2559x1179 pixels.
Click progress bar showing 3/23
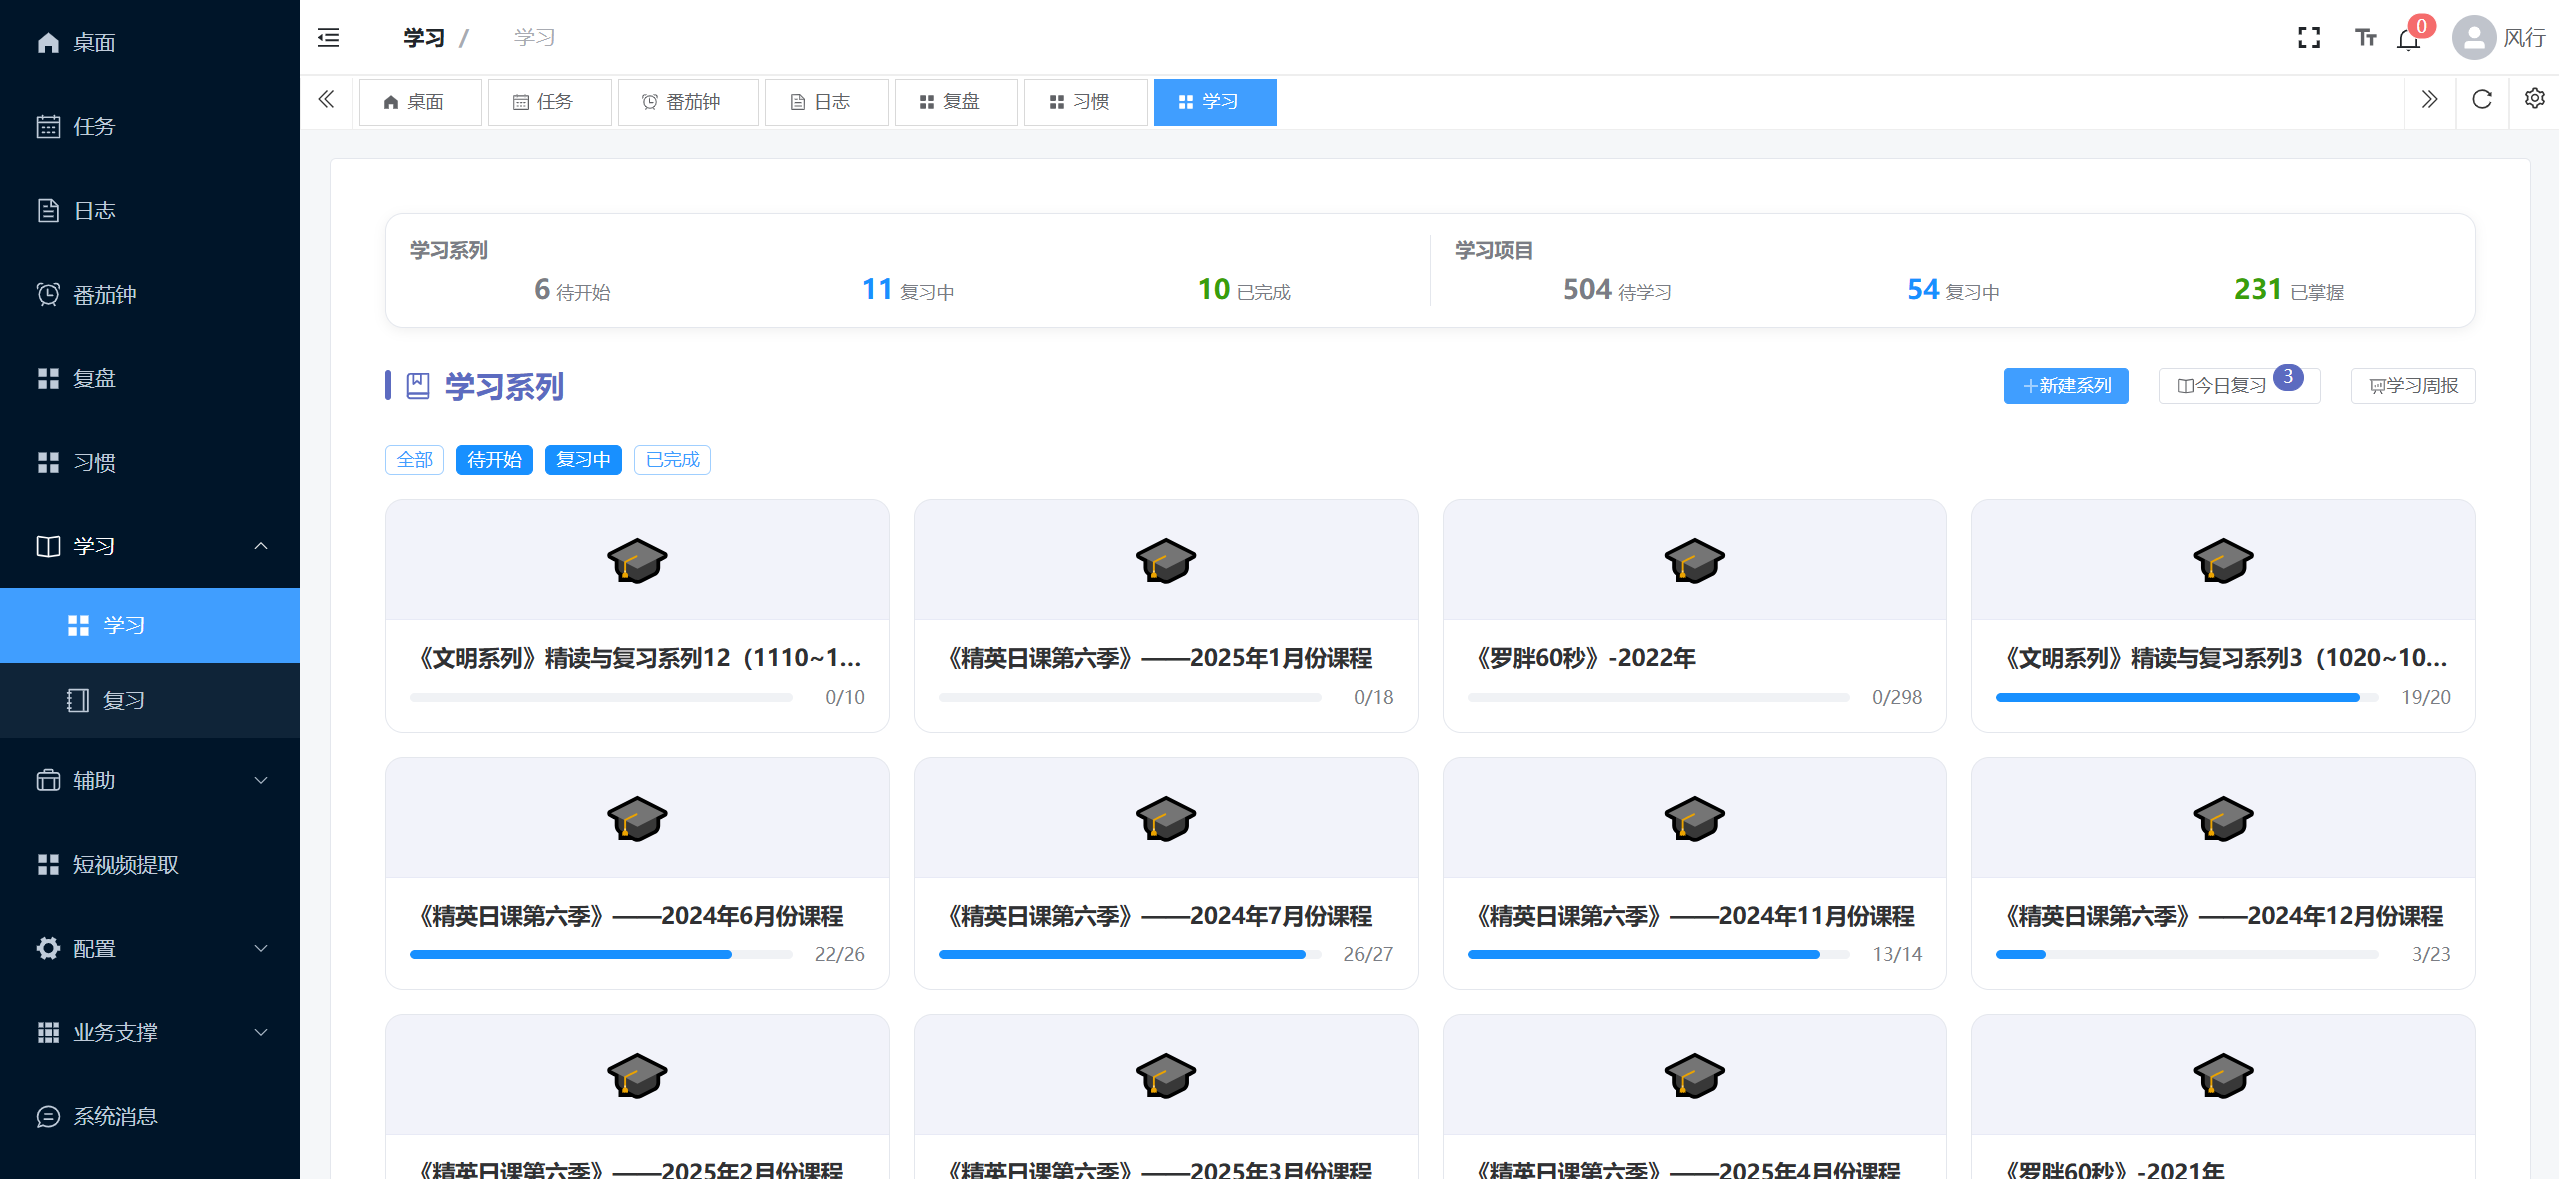(2187, 955)
